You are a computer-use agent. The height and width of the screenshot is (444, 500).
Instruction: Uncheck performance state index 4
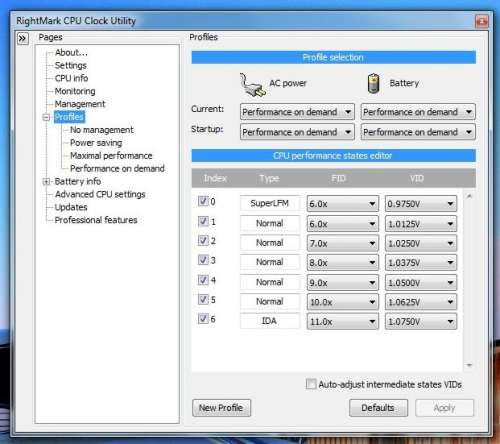[x=203, y=280]
